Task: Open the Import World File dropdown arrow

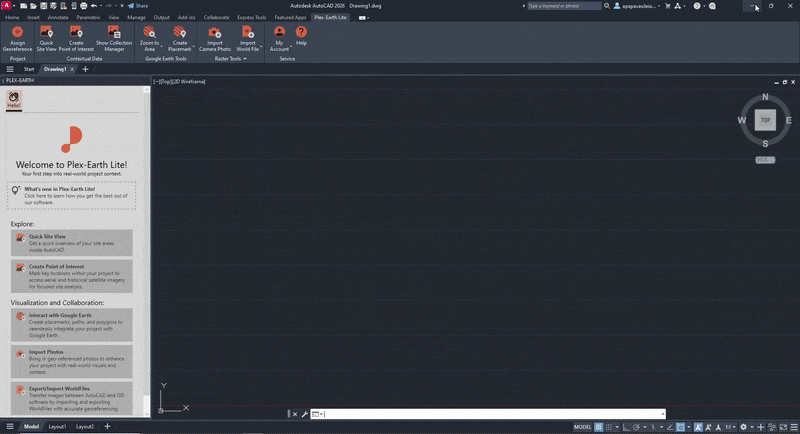Action: tap(261, 46)
